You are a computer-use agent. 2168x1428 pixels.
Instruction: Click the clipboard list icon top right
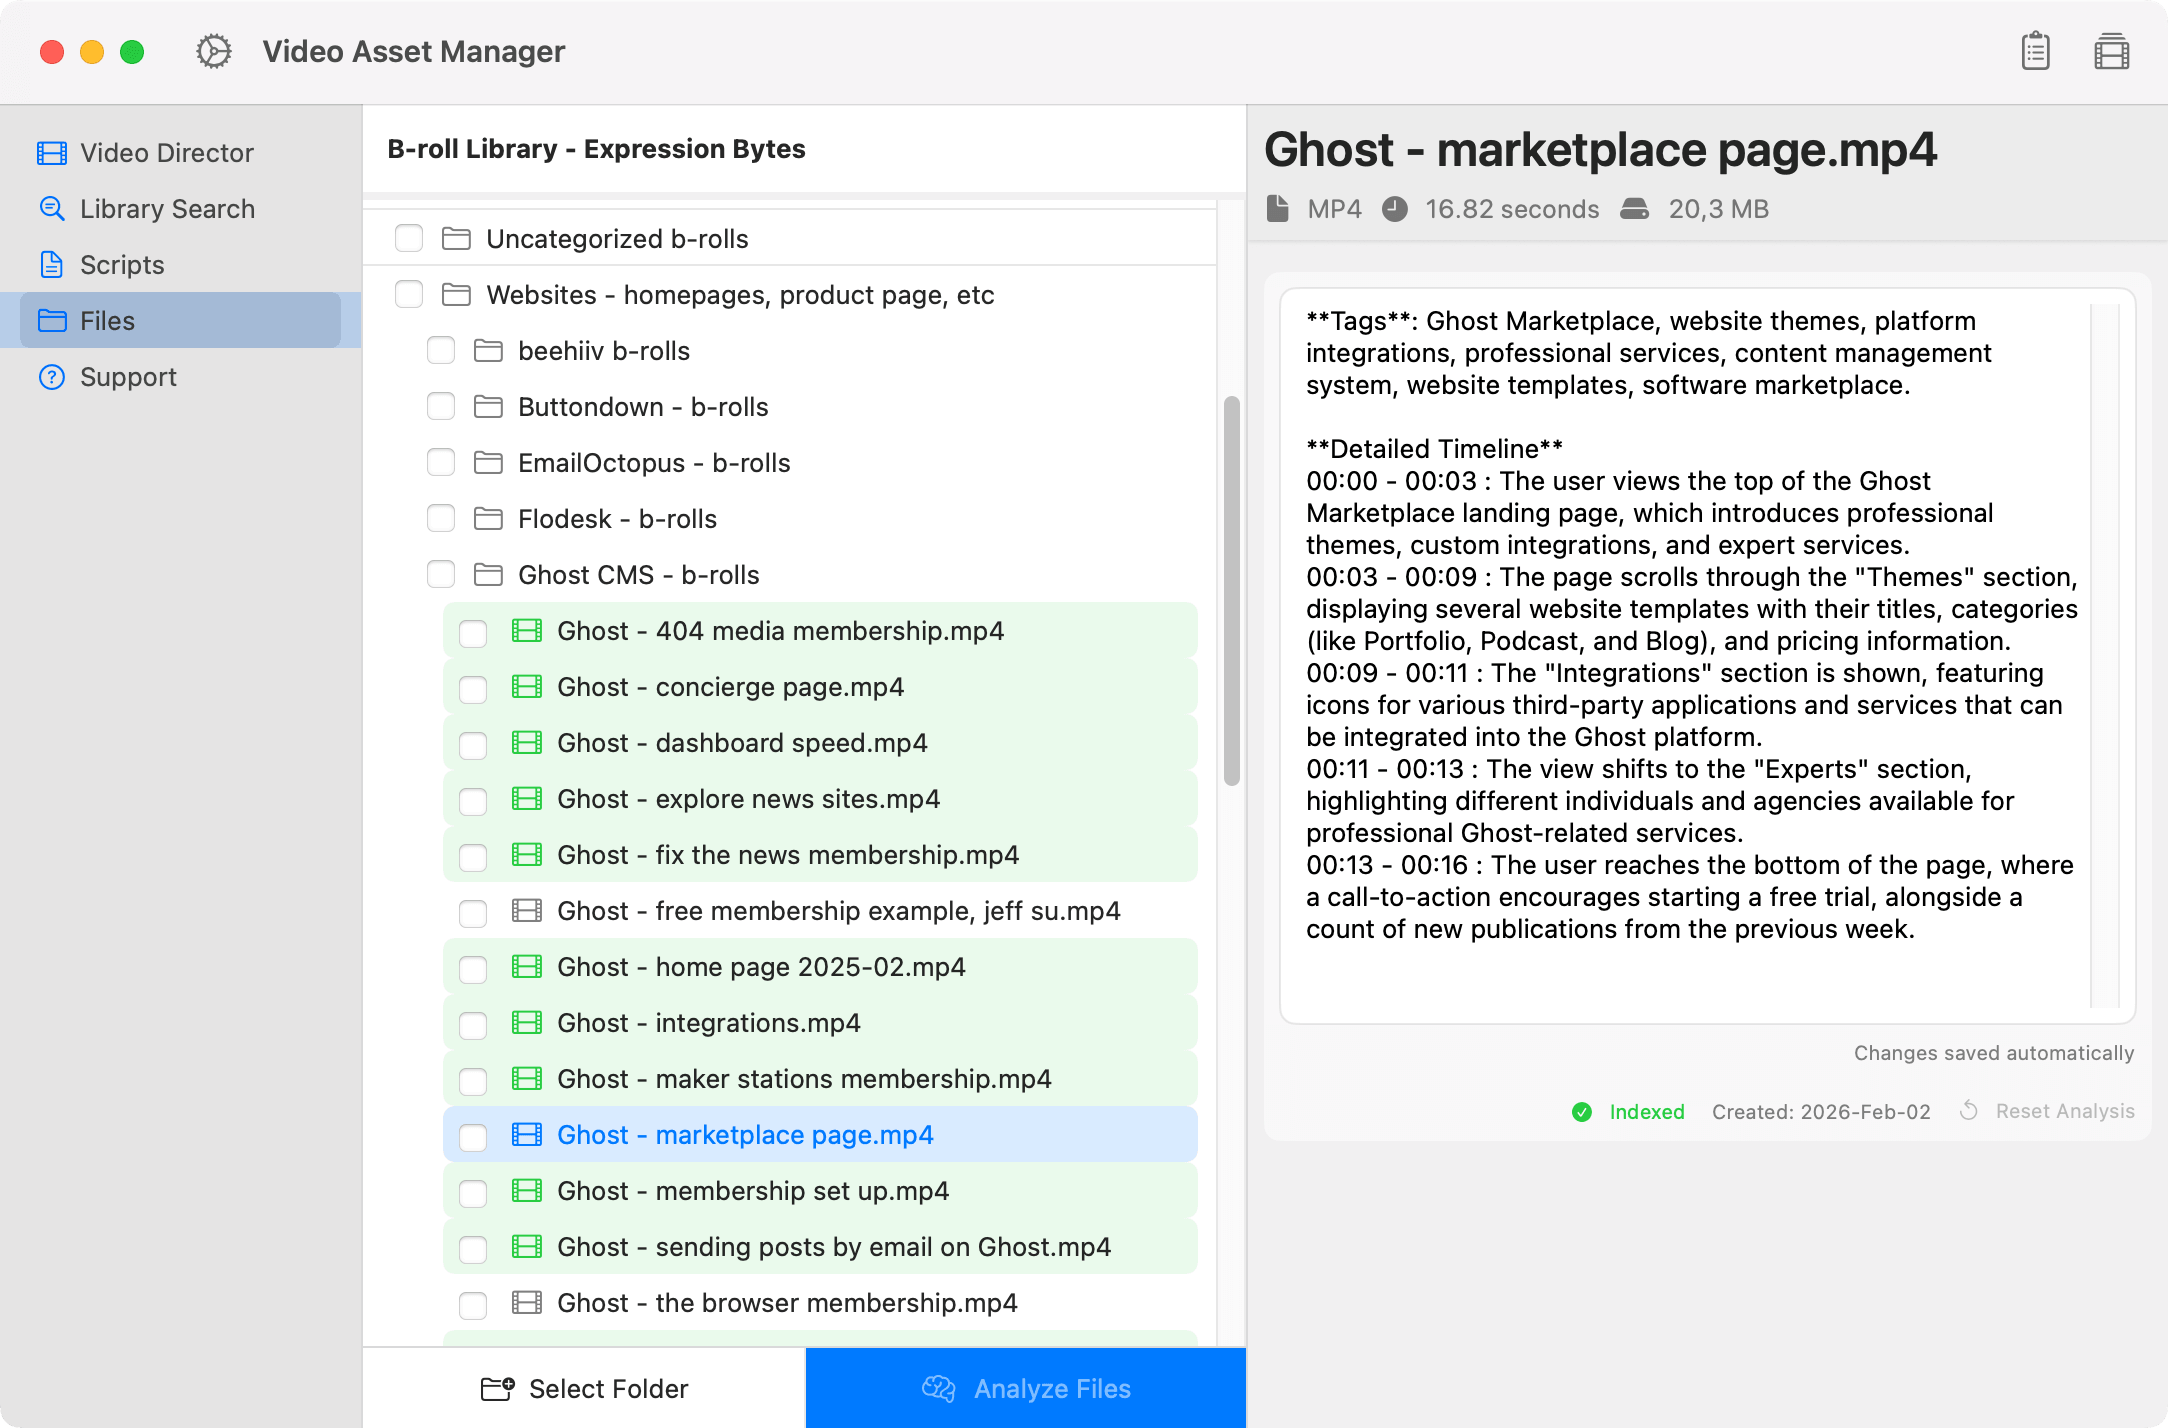coord(2036,51)
